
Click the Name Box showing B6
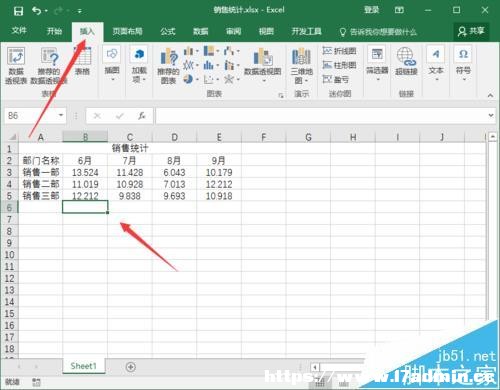(x=31, y=116)
